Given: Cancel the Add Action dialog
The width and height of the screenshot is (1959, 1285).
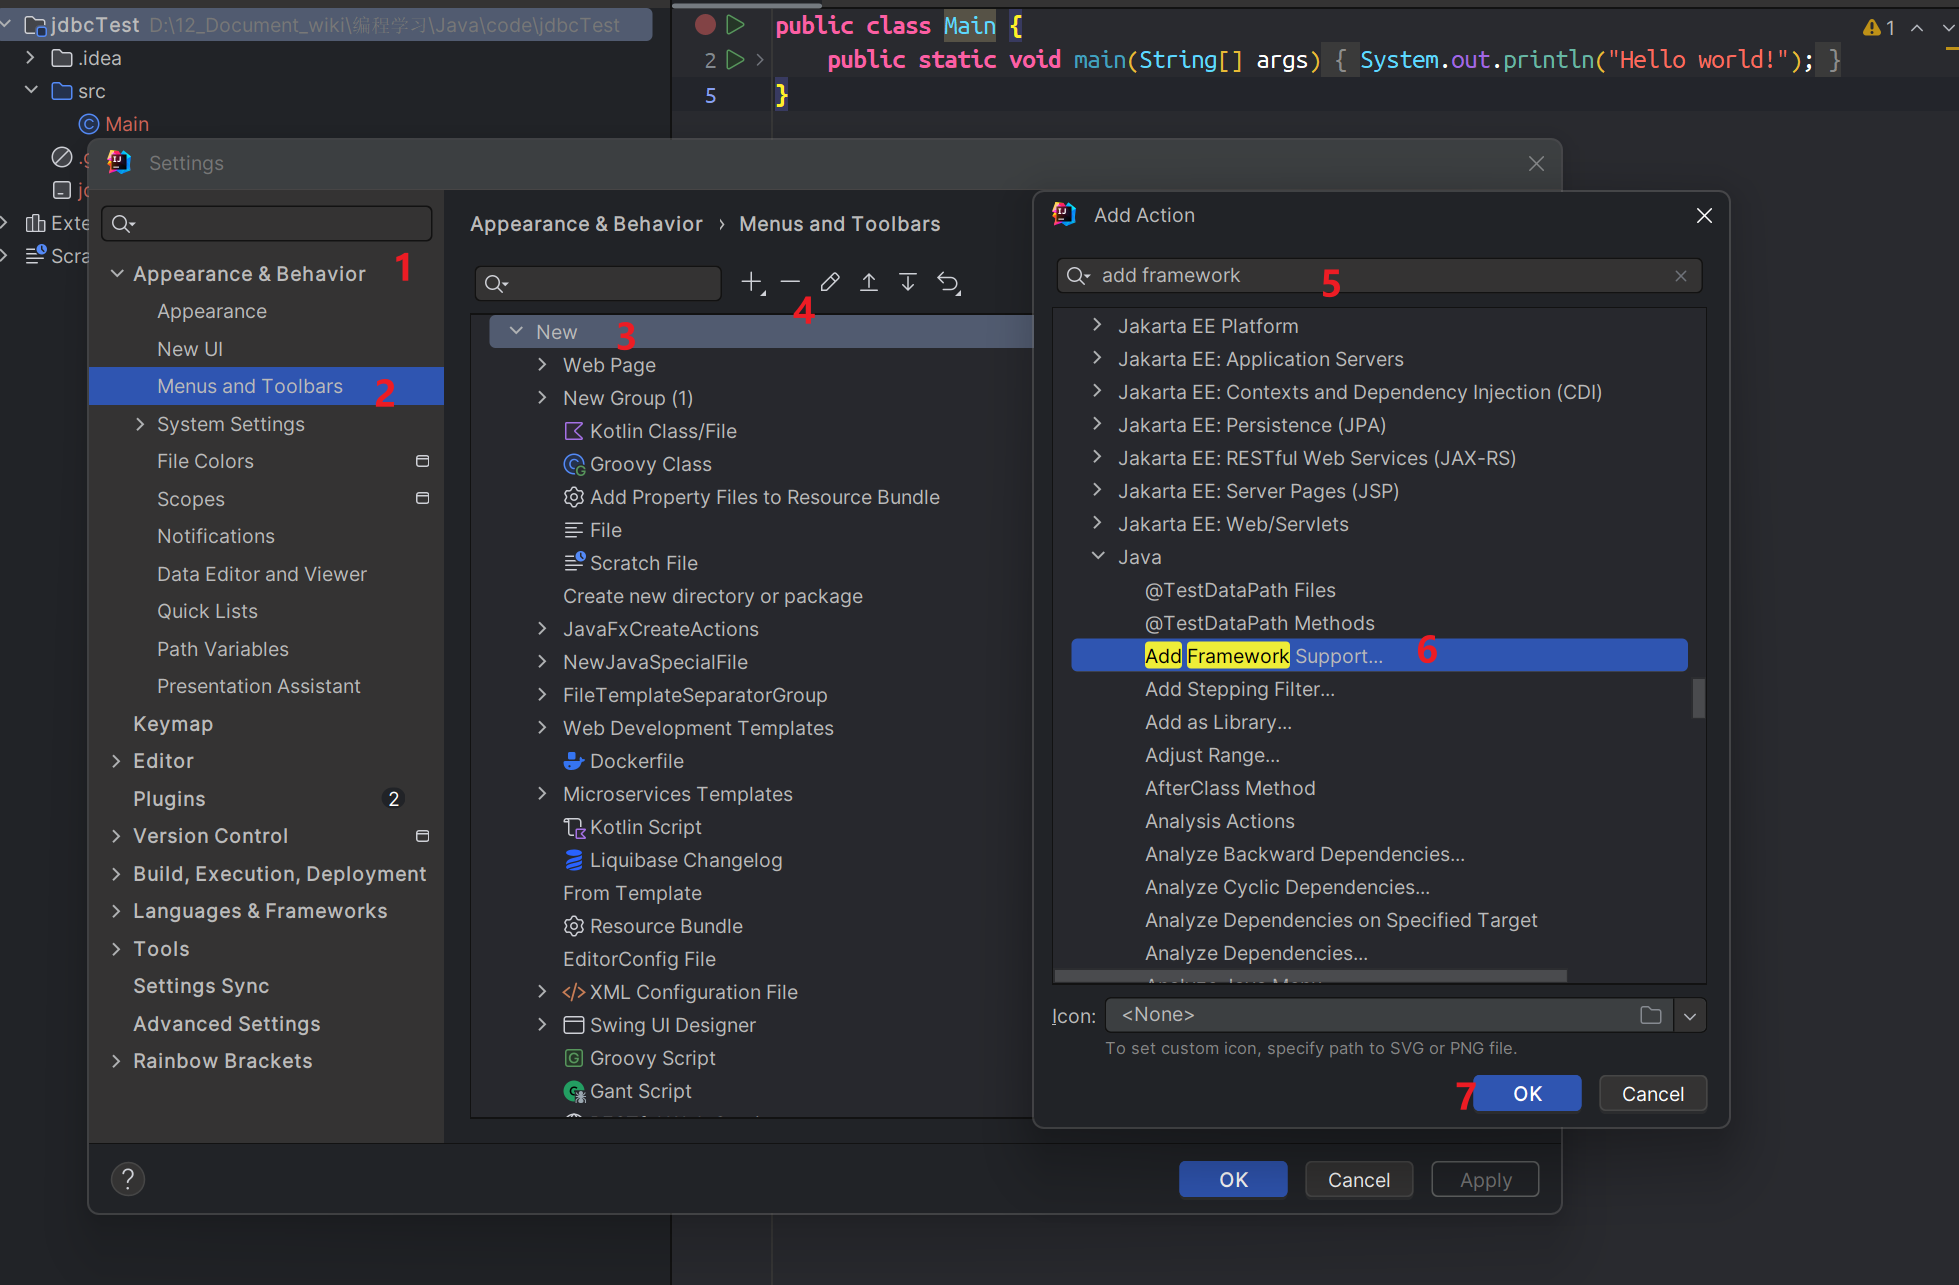Looking at the screenshot, I should click(1652, 1094).
